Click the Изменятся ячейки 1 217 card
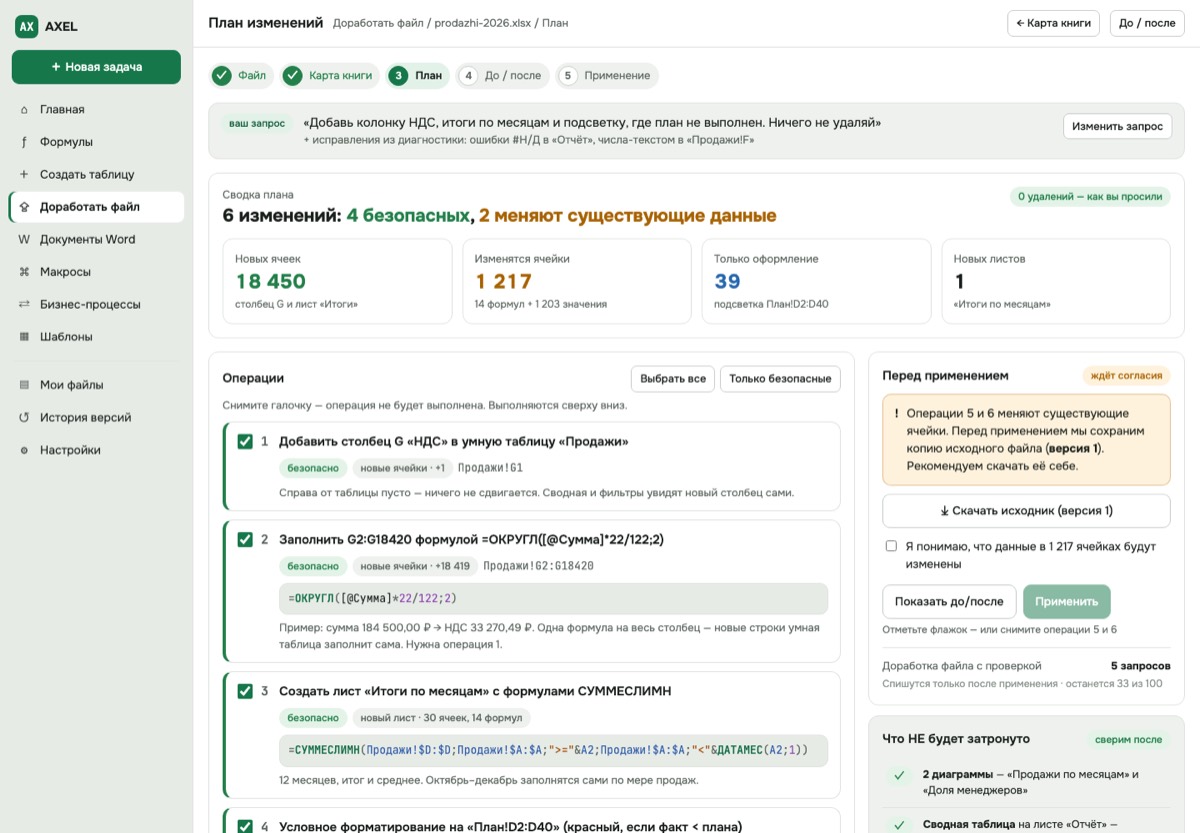Image resolution: width=1200 pixels, height=833 pixels. click(576, 281)
